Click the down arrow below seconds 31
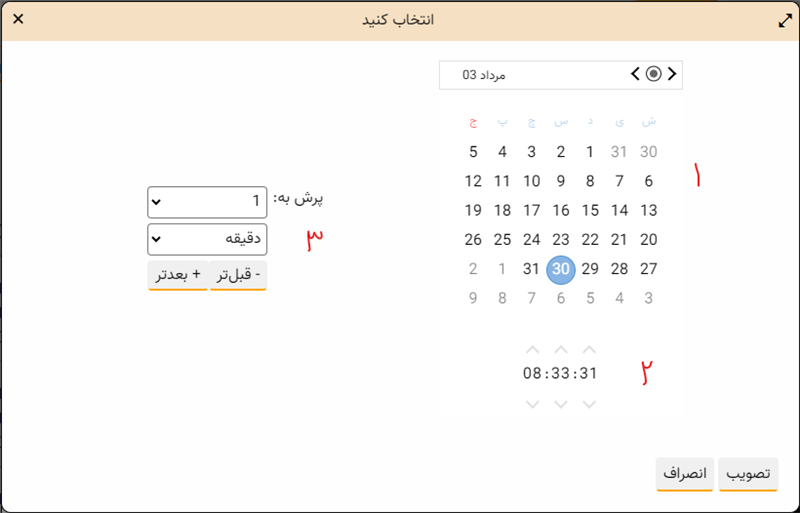Image resolution: width=800 pixels, height=513 pixels. click(589, 404)
